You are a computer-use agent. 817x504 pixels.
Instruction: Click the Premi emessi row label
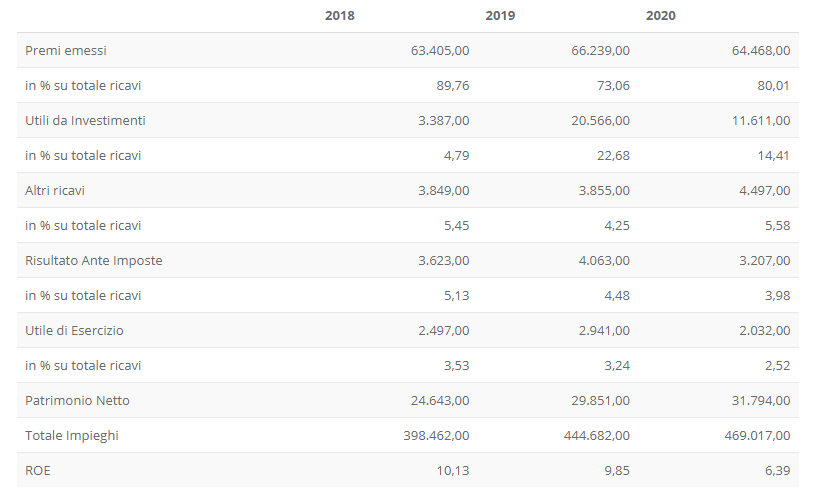coord(66,51)
